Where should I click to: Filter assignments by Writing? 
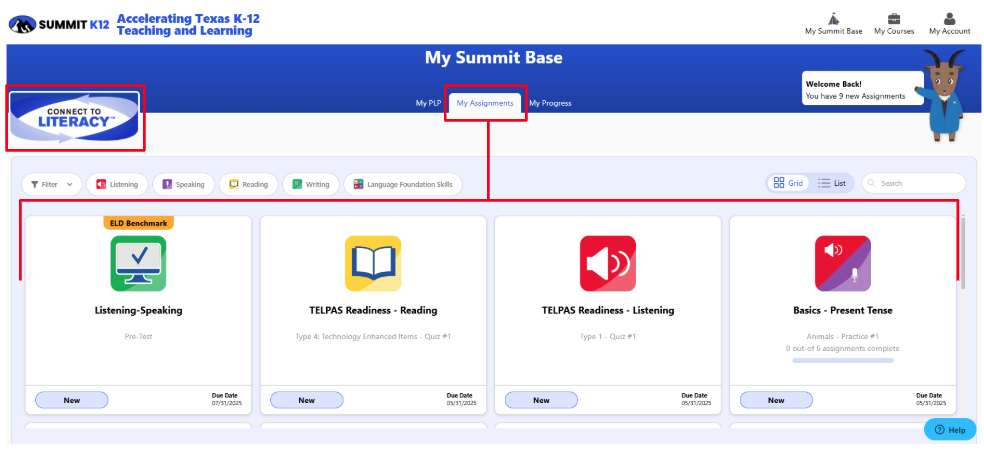pos(311,184)
